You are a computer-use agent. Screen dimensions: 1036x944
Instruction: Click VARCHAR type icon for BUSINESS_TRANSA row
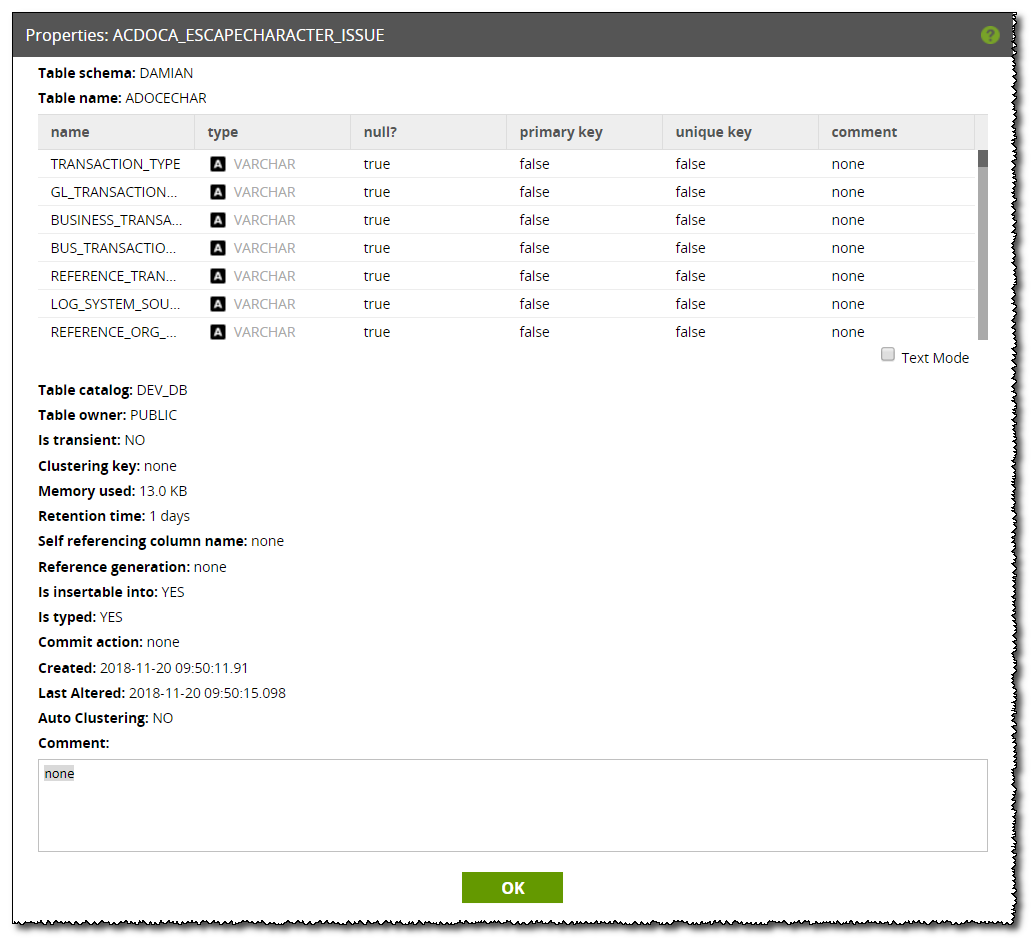[x=217, y=220]
